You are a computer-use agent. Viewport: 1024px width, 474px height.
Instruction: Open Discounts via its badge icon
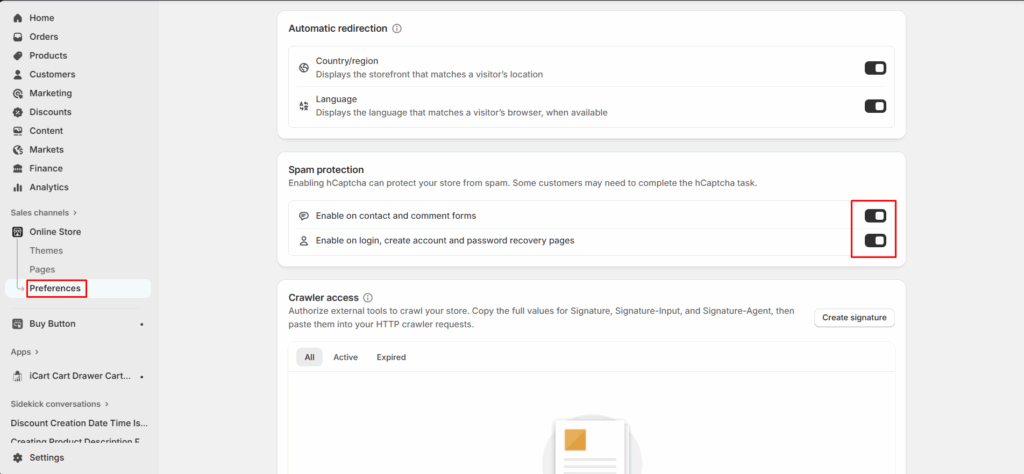tap(17, 112)
